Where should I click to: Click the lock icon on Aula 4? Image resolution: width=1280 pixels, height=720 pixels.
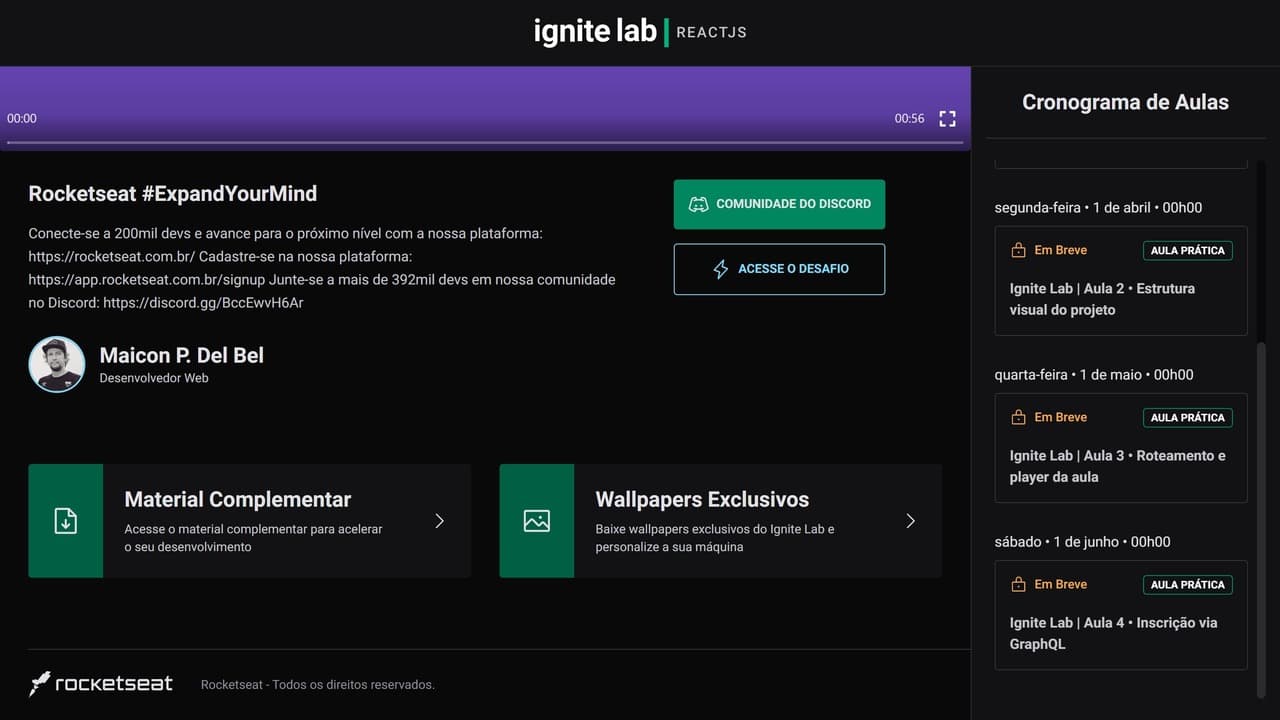tap(1018, 585)
